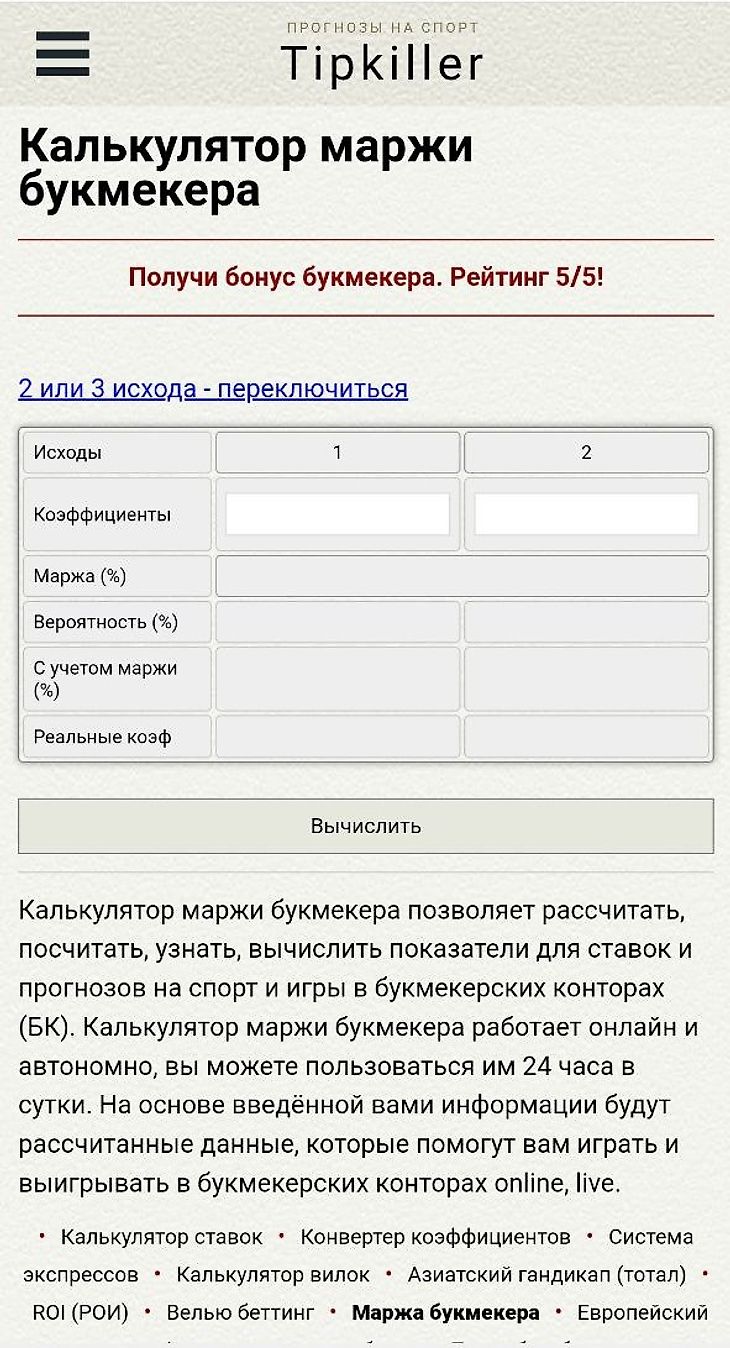Select the Реальные коэф result for outcome 1
The height and width of the screenshot is (1348, 730).
click(x=338, y=737)
